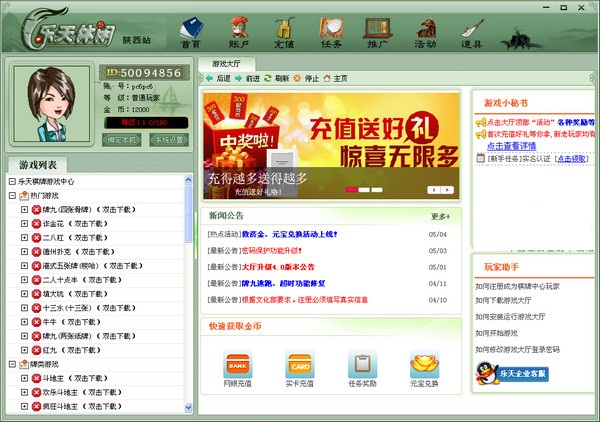The width and height of the screenshot is (600, 422).
Task: Click the red icon beside 红九
Action: pos(36,350)
